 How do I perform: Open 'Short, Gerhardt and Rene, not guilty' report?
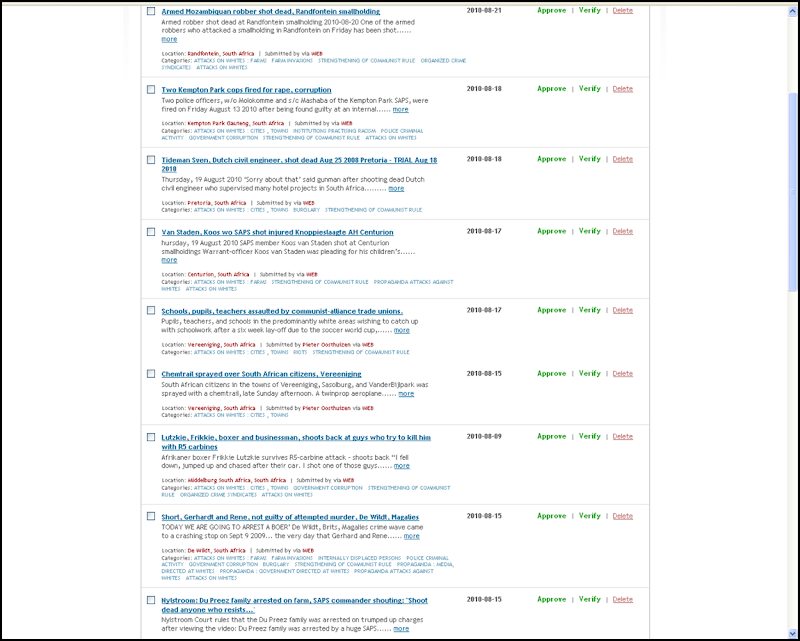(290, 517)
